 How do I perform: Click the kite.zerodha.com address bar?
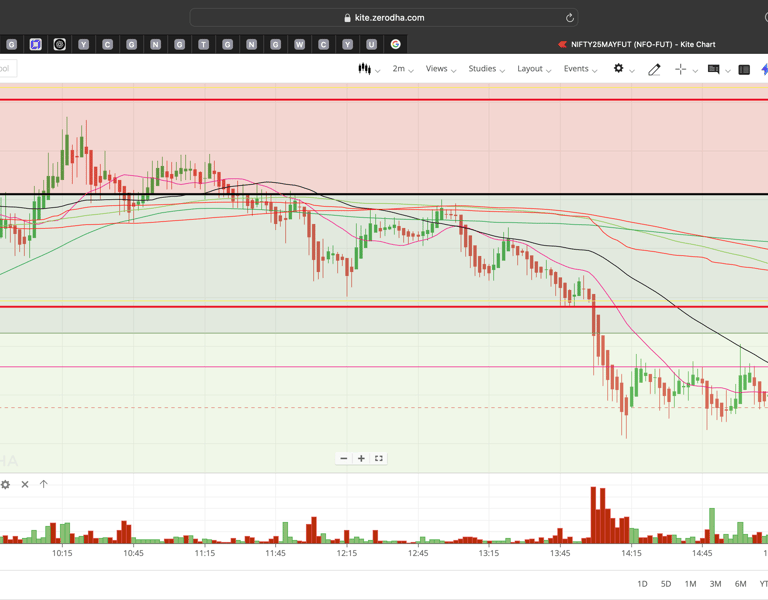tap(384, 18)
